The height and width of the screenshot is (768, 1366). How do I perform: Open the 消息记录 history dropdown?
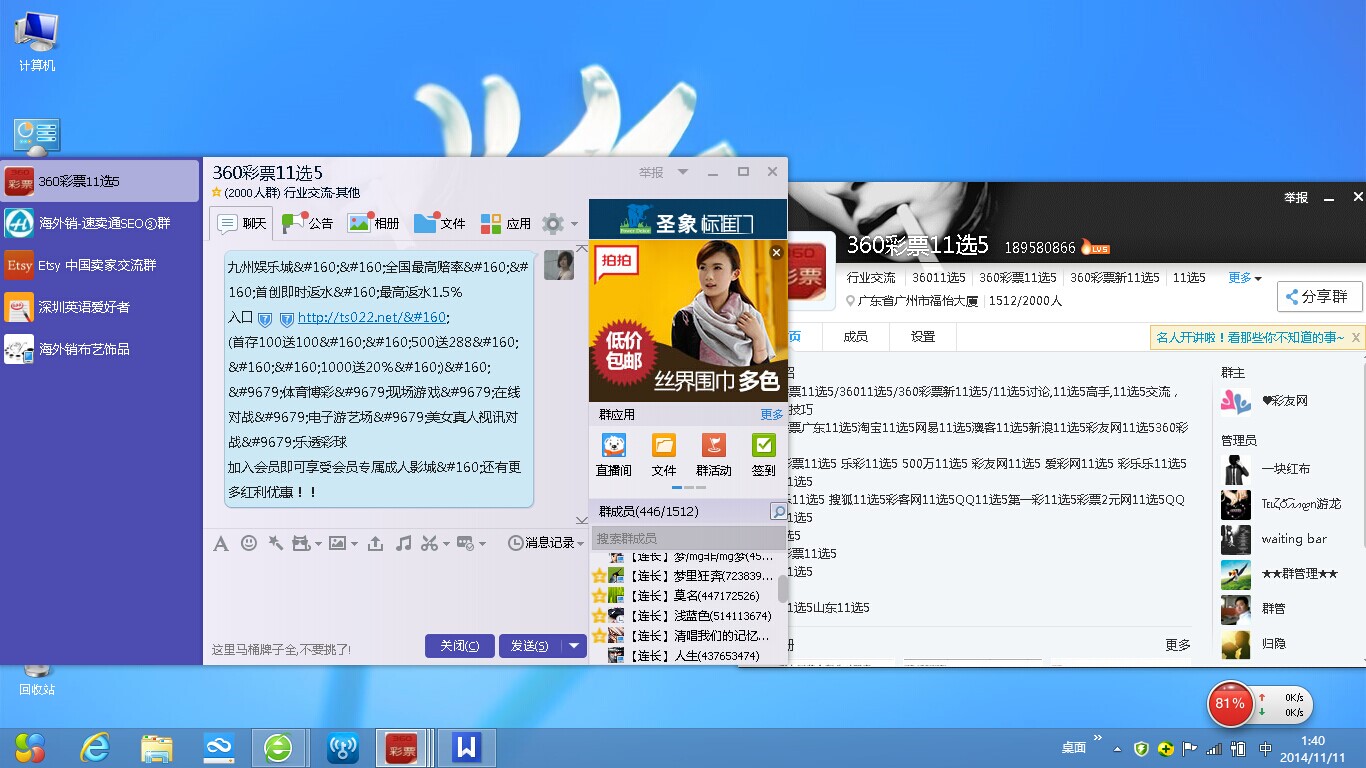546,543
